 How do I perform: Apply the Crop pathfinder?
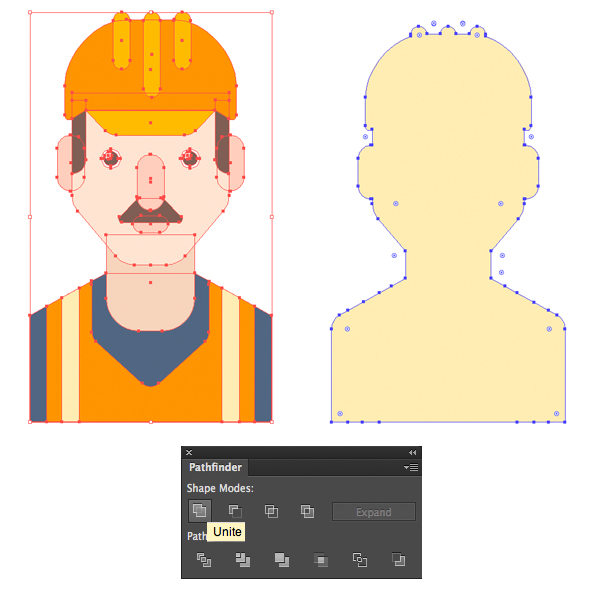320,560
